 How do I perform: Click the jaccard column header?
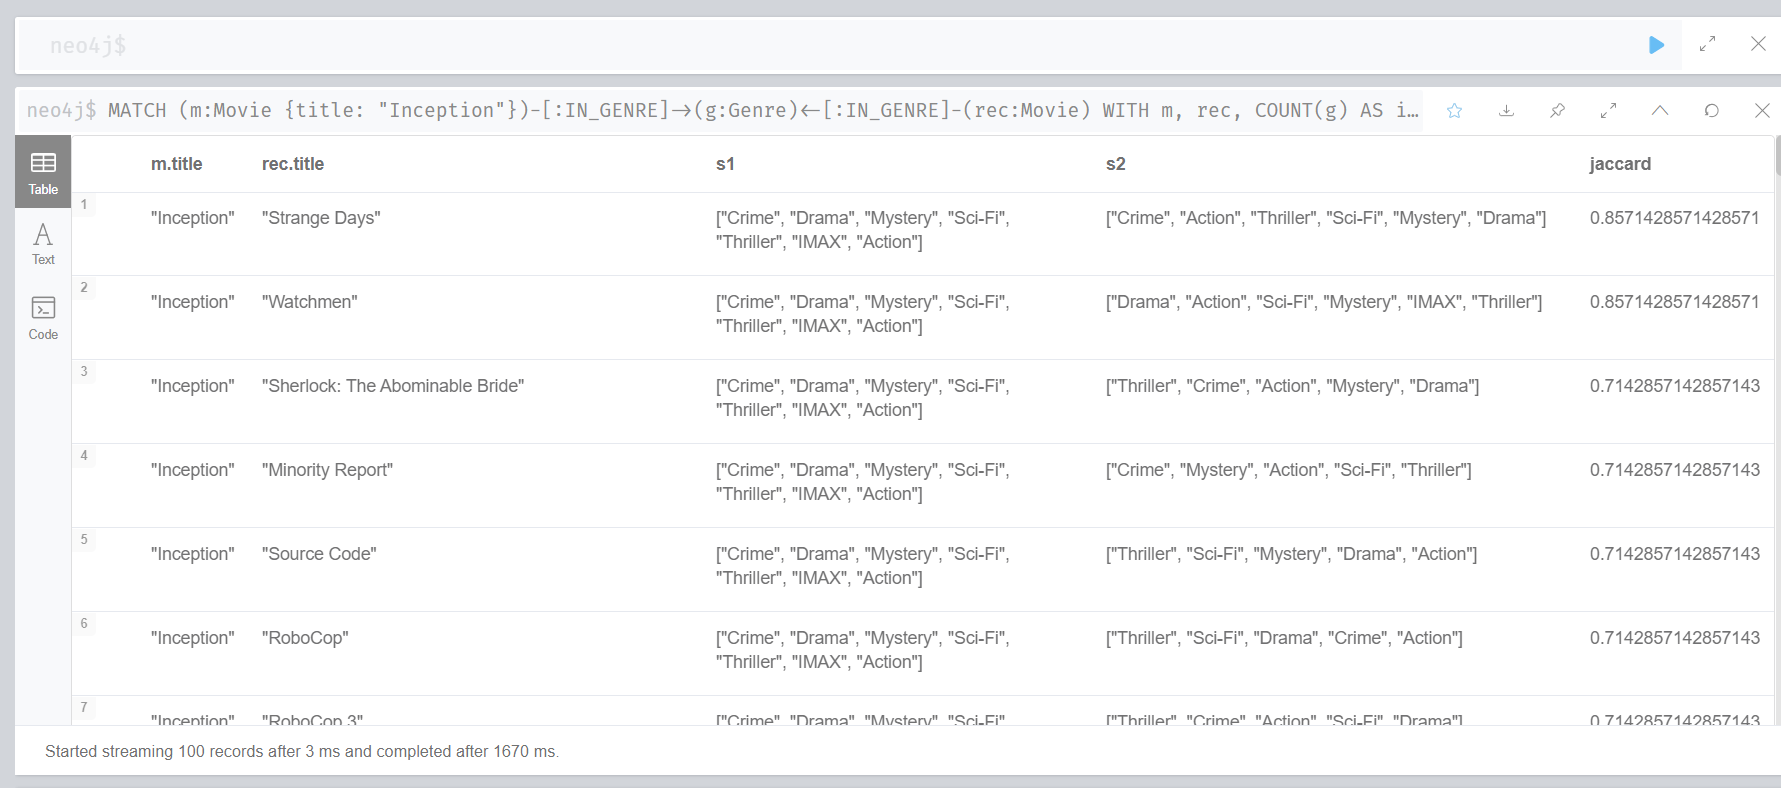point(1620,164)
